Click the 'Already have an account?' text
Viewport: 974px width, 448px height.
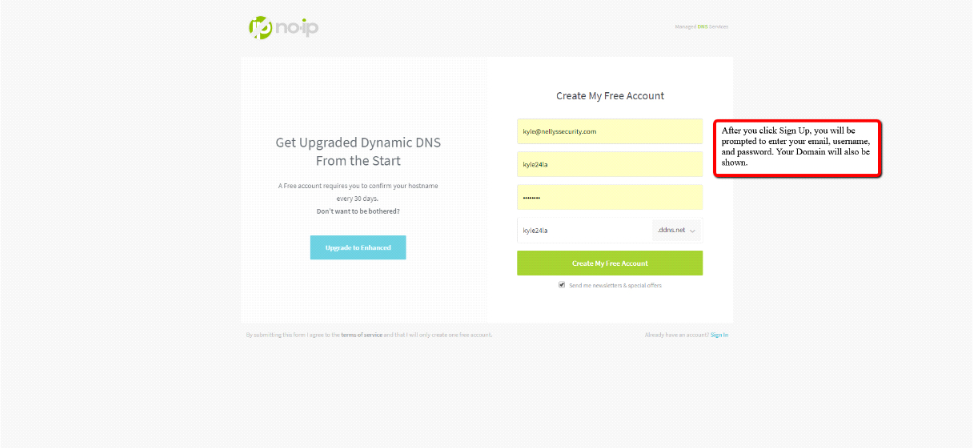[677, 335]
